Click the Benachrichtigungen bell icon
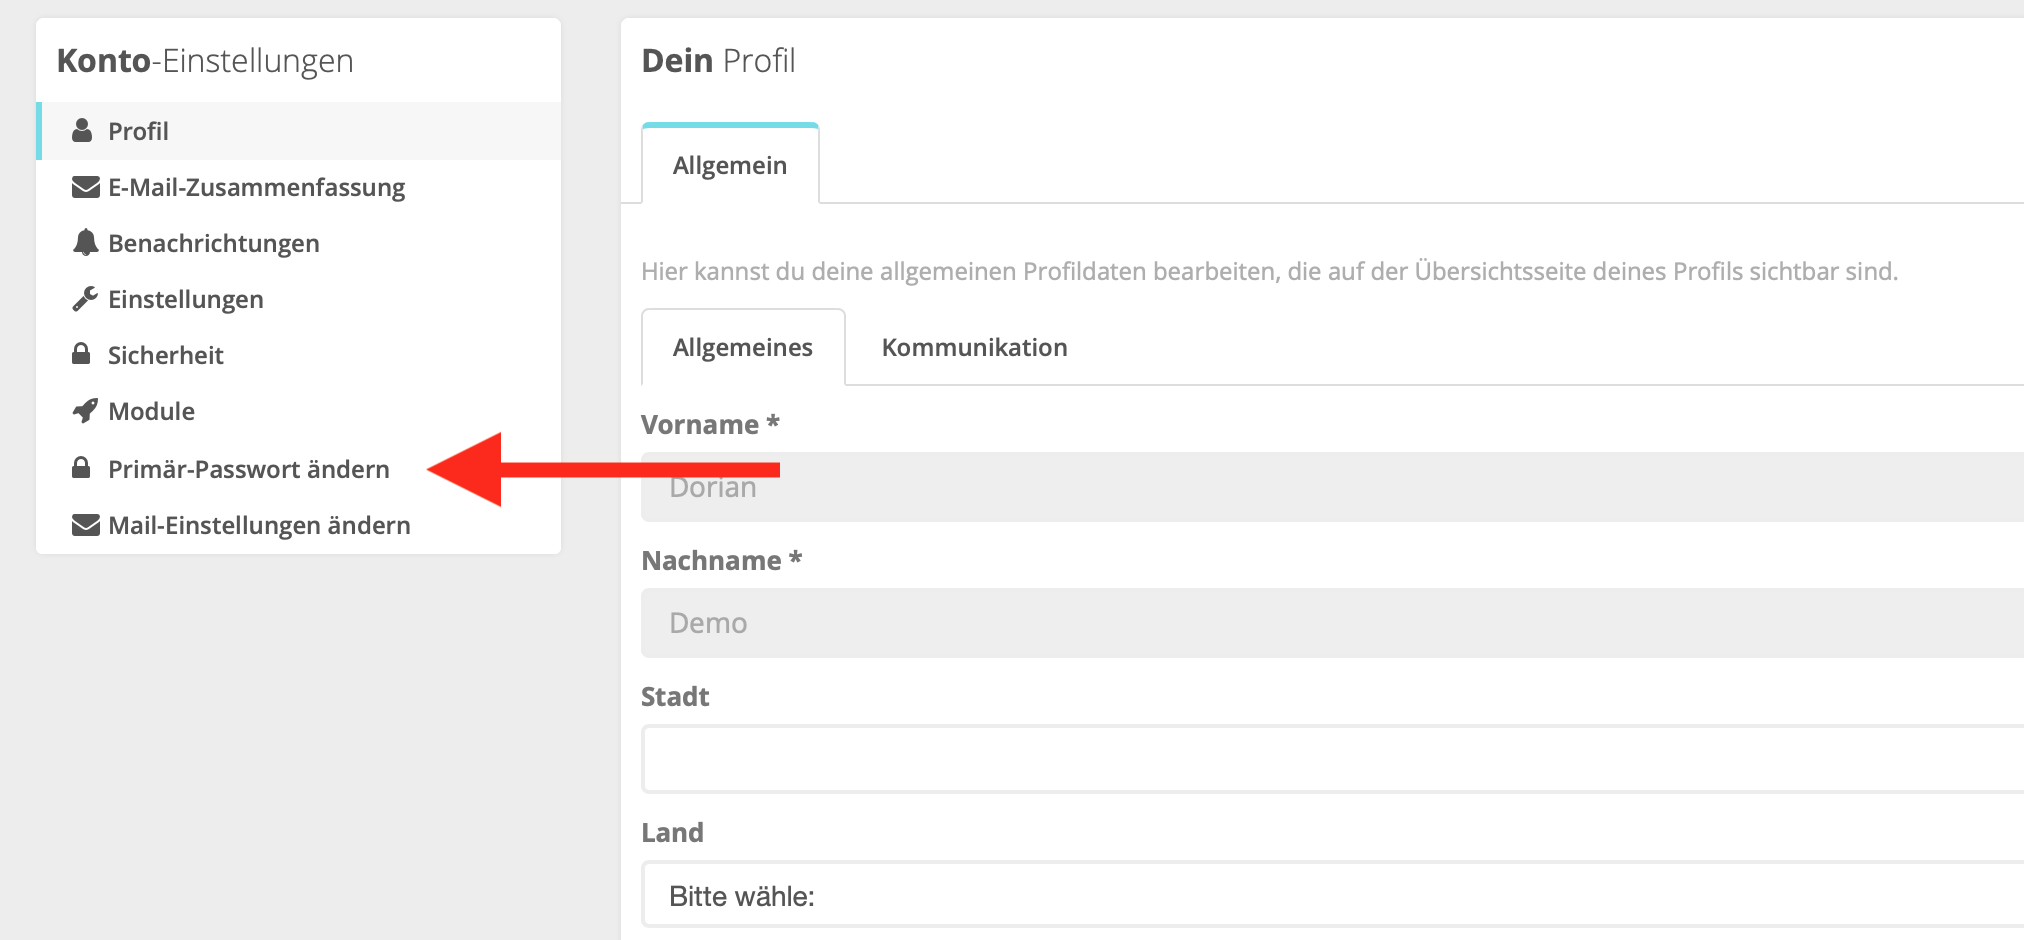Image resolution: width=2024 pixels, height=940 pixels. pyautogui.click(x=86, y=243)
